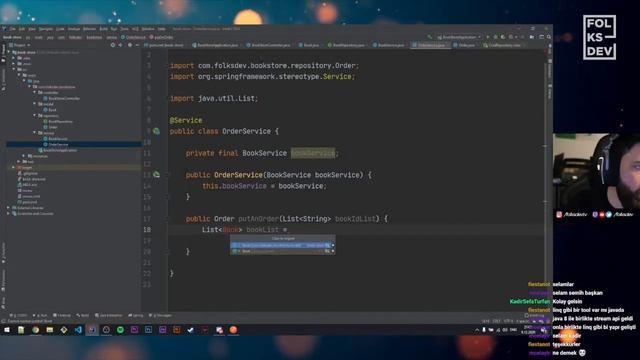Select the target folder
The height and width of the screenshot is (360, 640).
tap(25, 167)
